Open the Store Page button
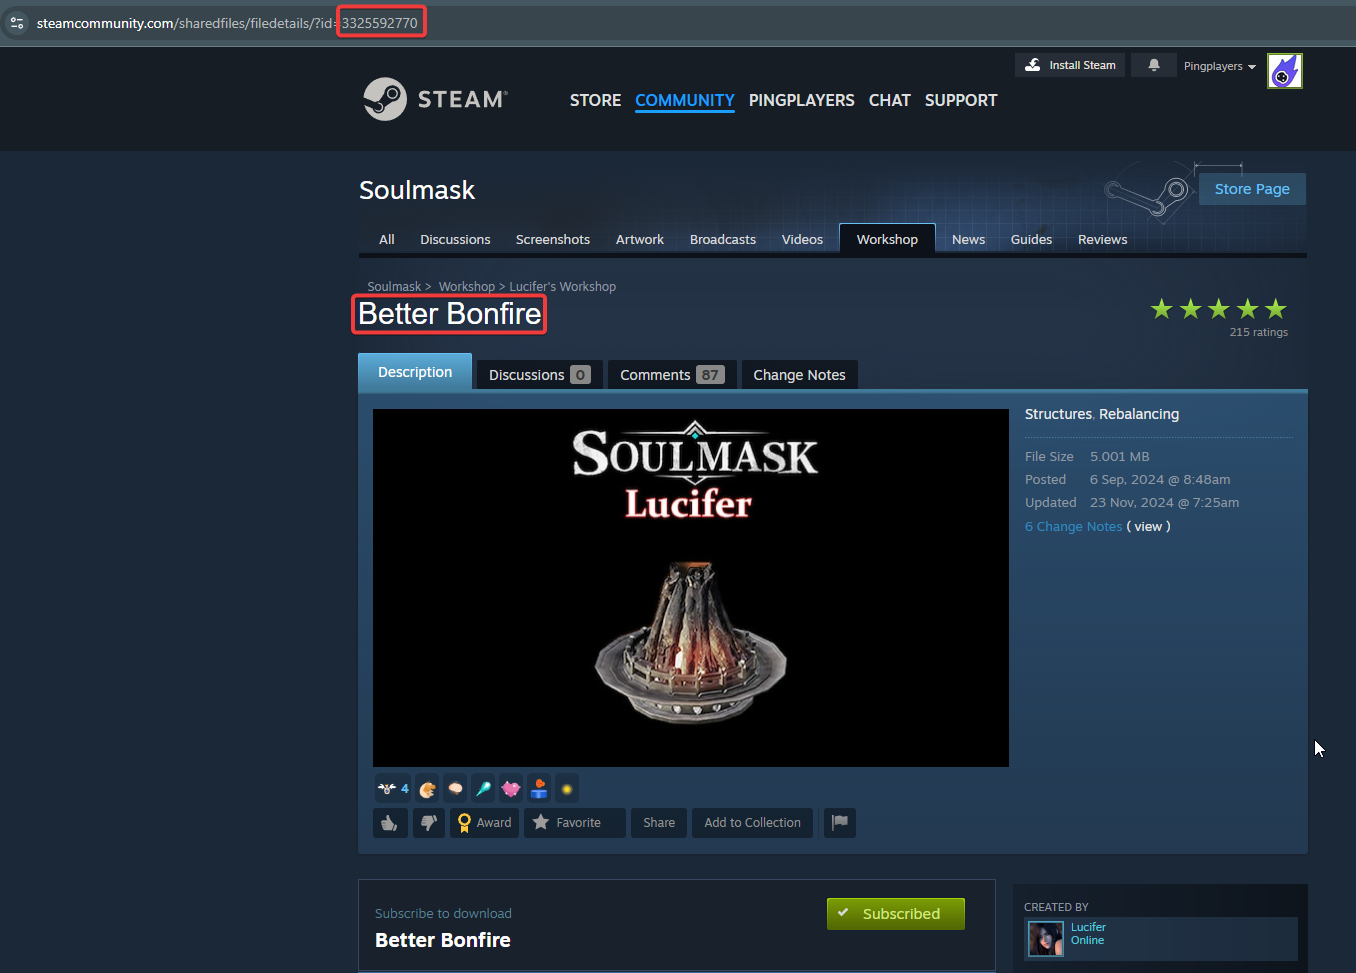The height and width of the screenshot is (973, 1356). pyautogui.click(x=1252, y=189)
